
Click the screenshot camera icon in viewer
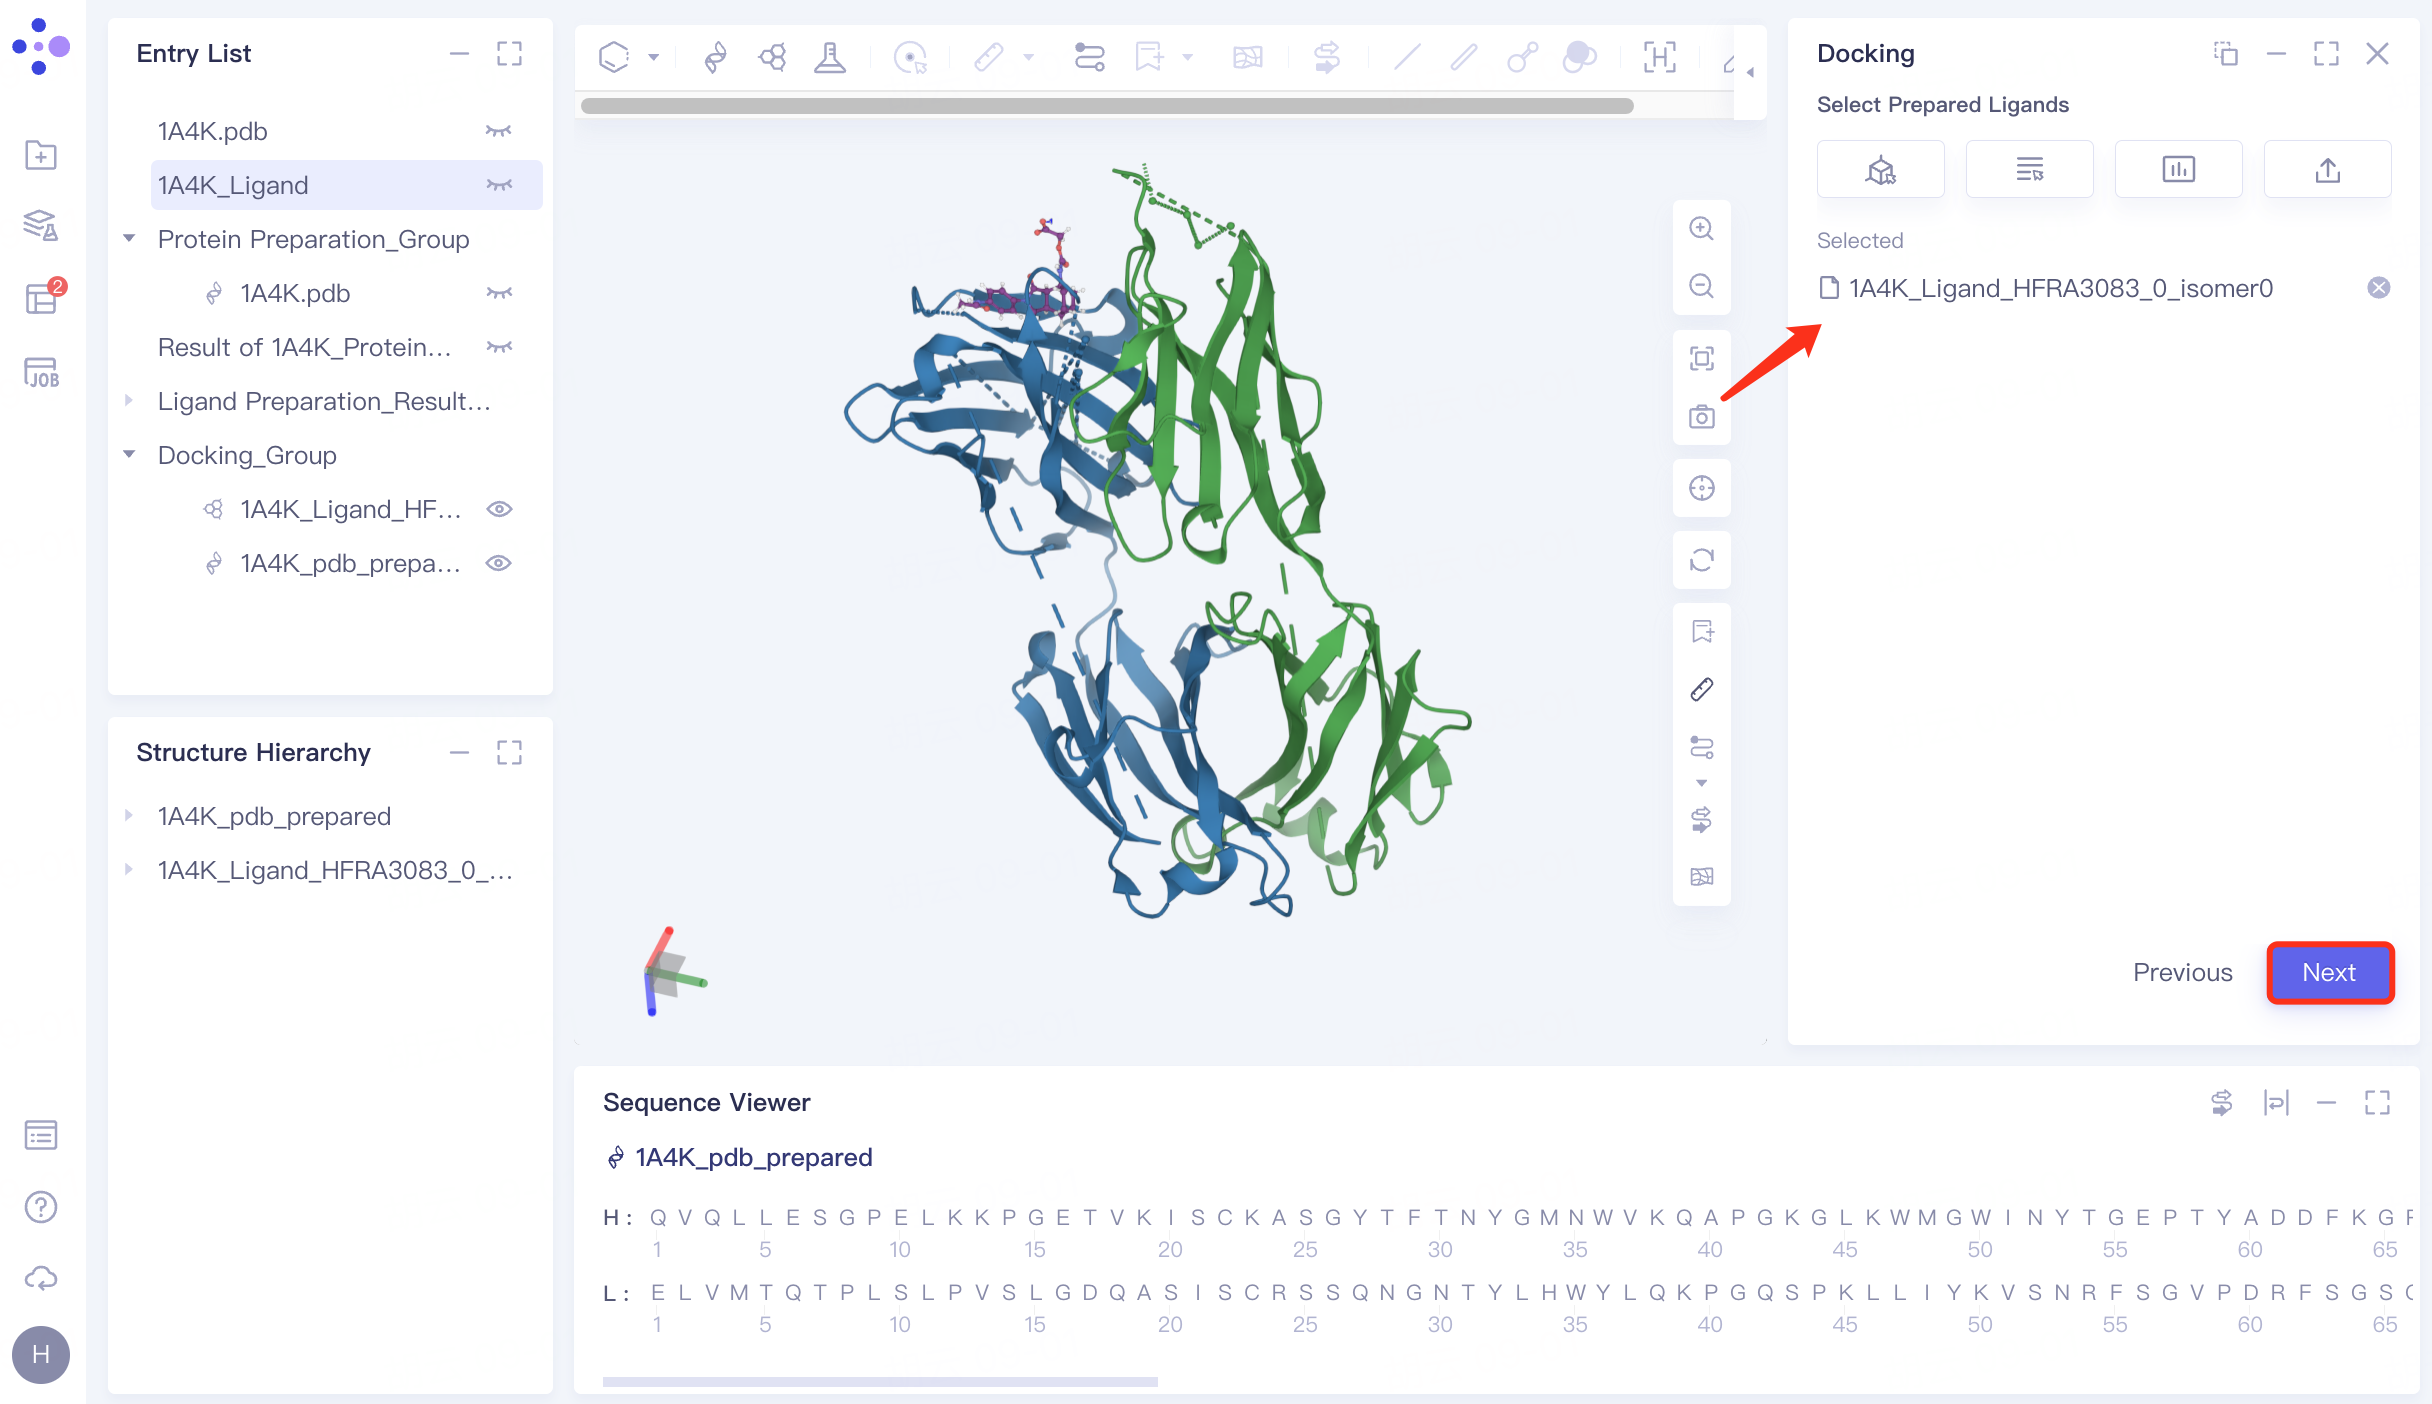[x=1701, y=416]
